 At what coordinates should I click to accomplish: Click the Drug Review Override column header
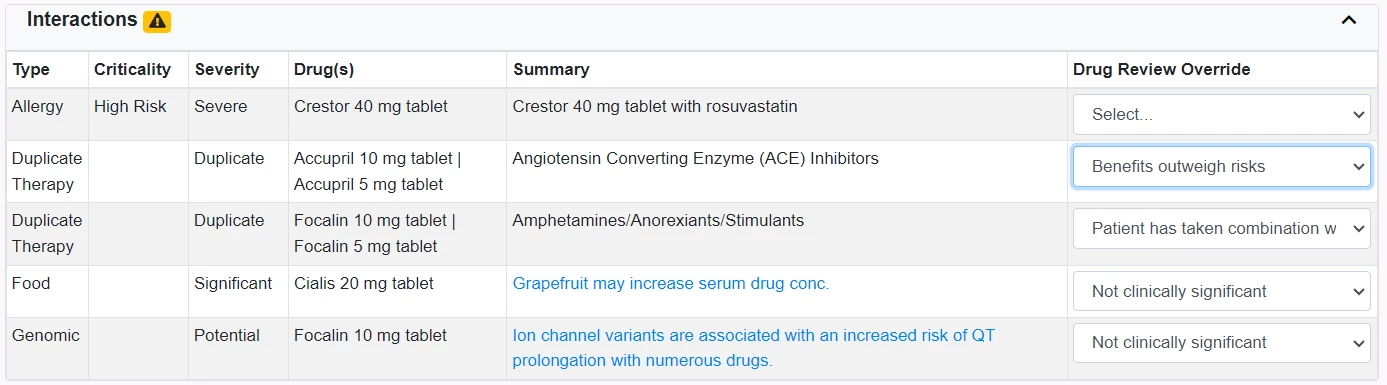(1162, 69)
